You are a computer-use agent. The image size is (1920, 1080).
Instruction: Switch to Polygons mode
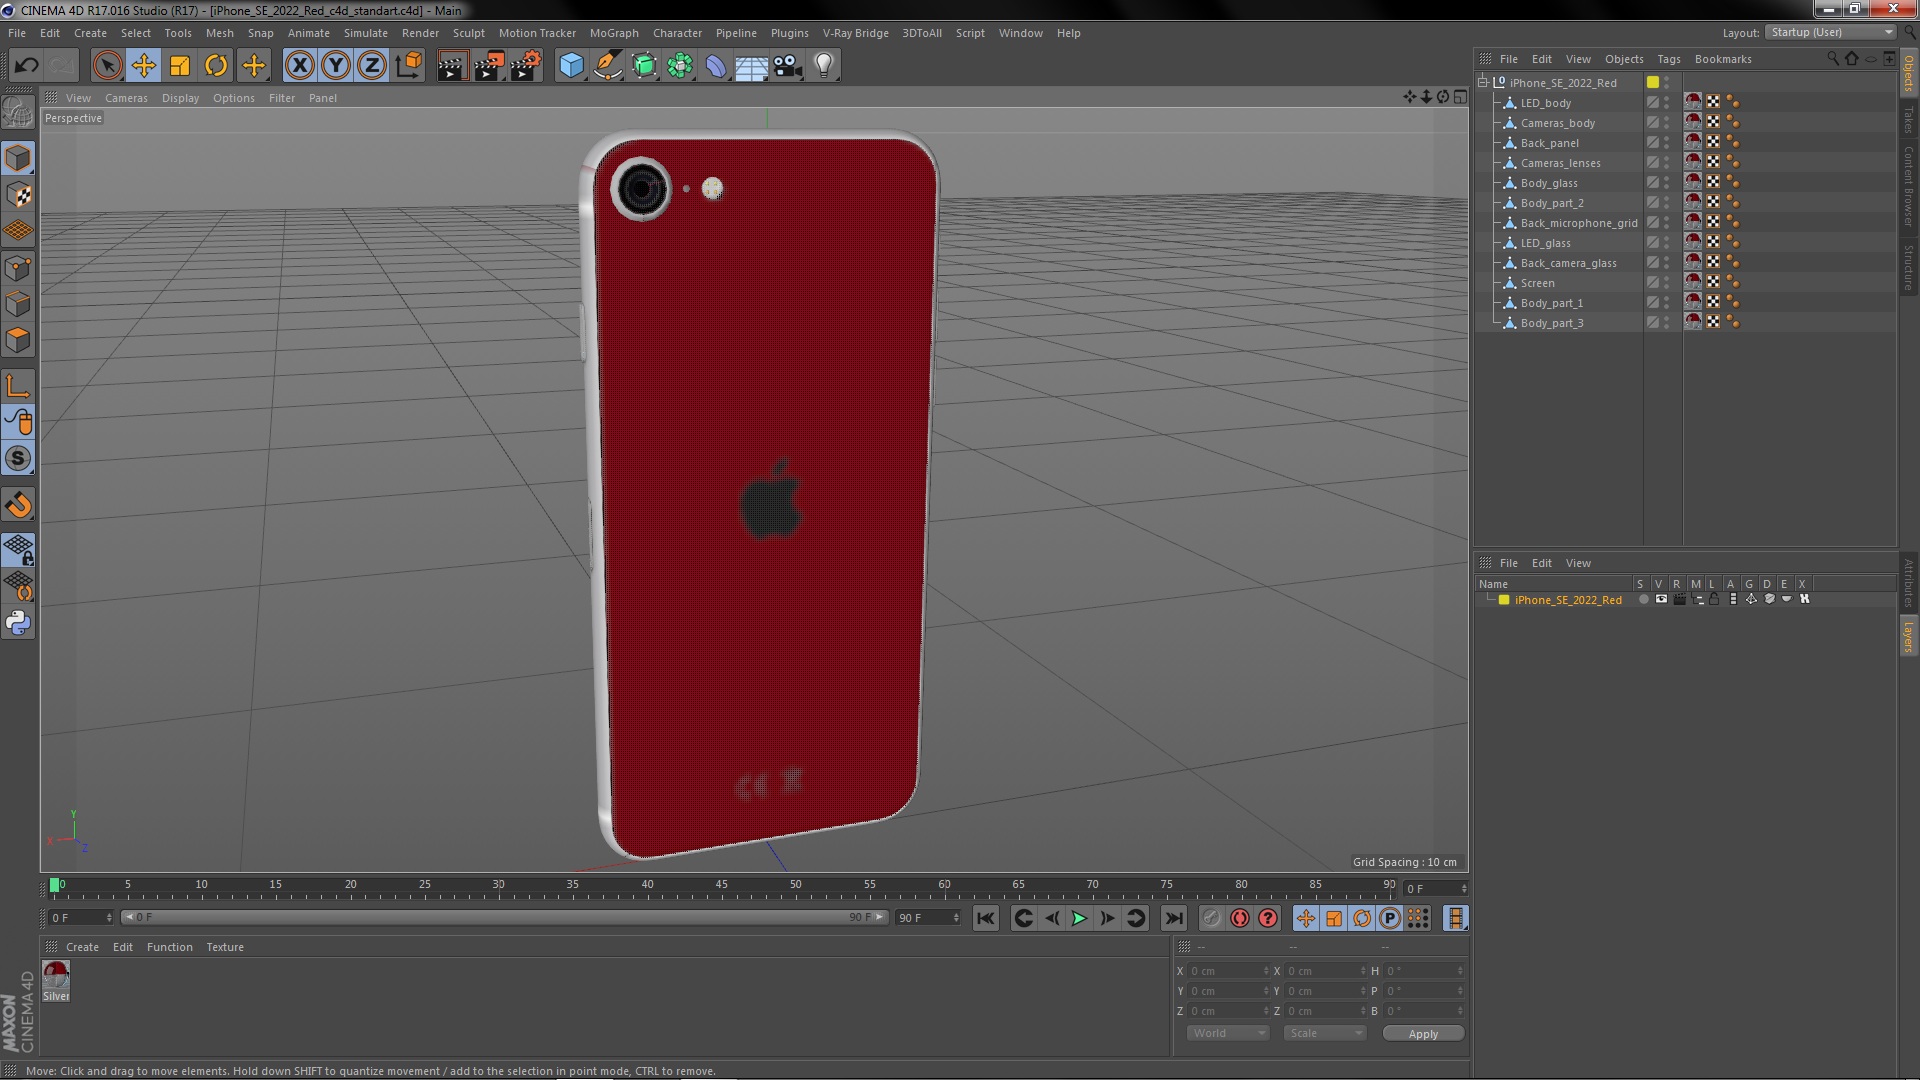pos(18,340)
